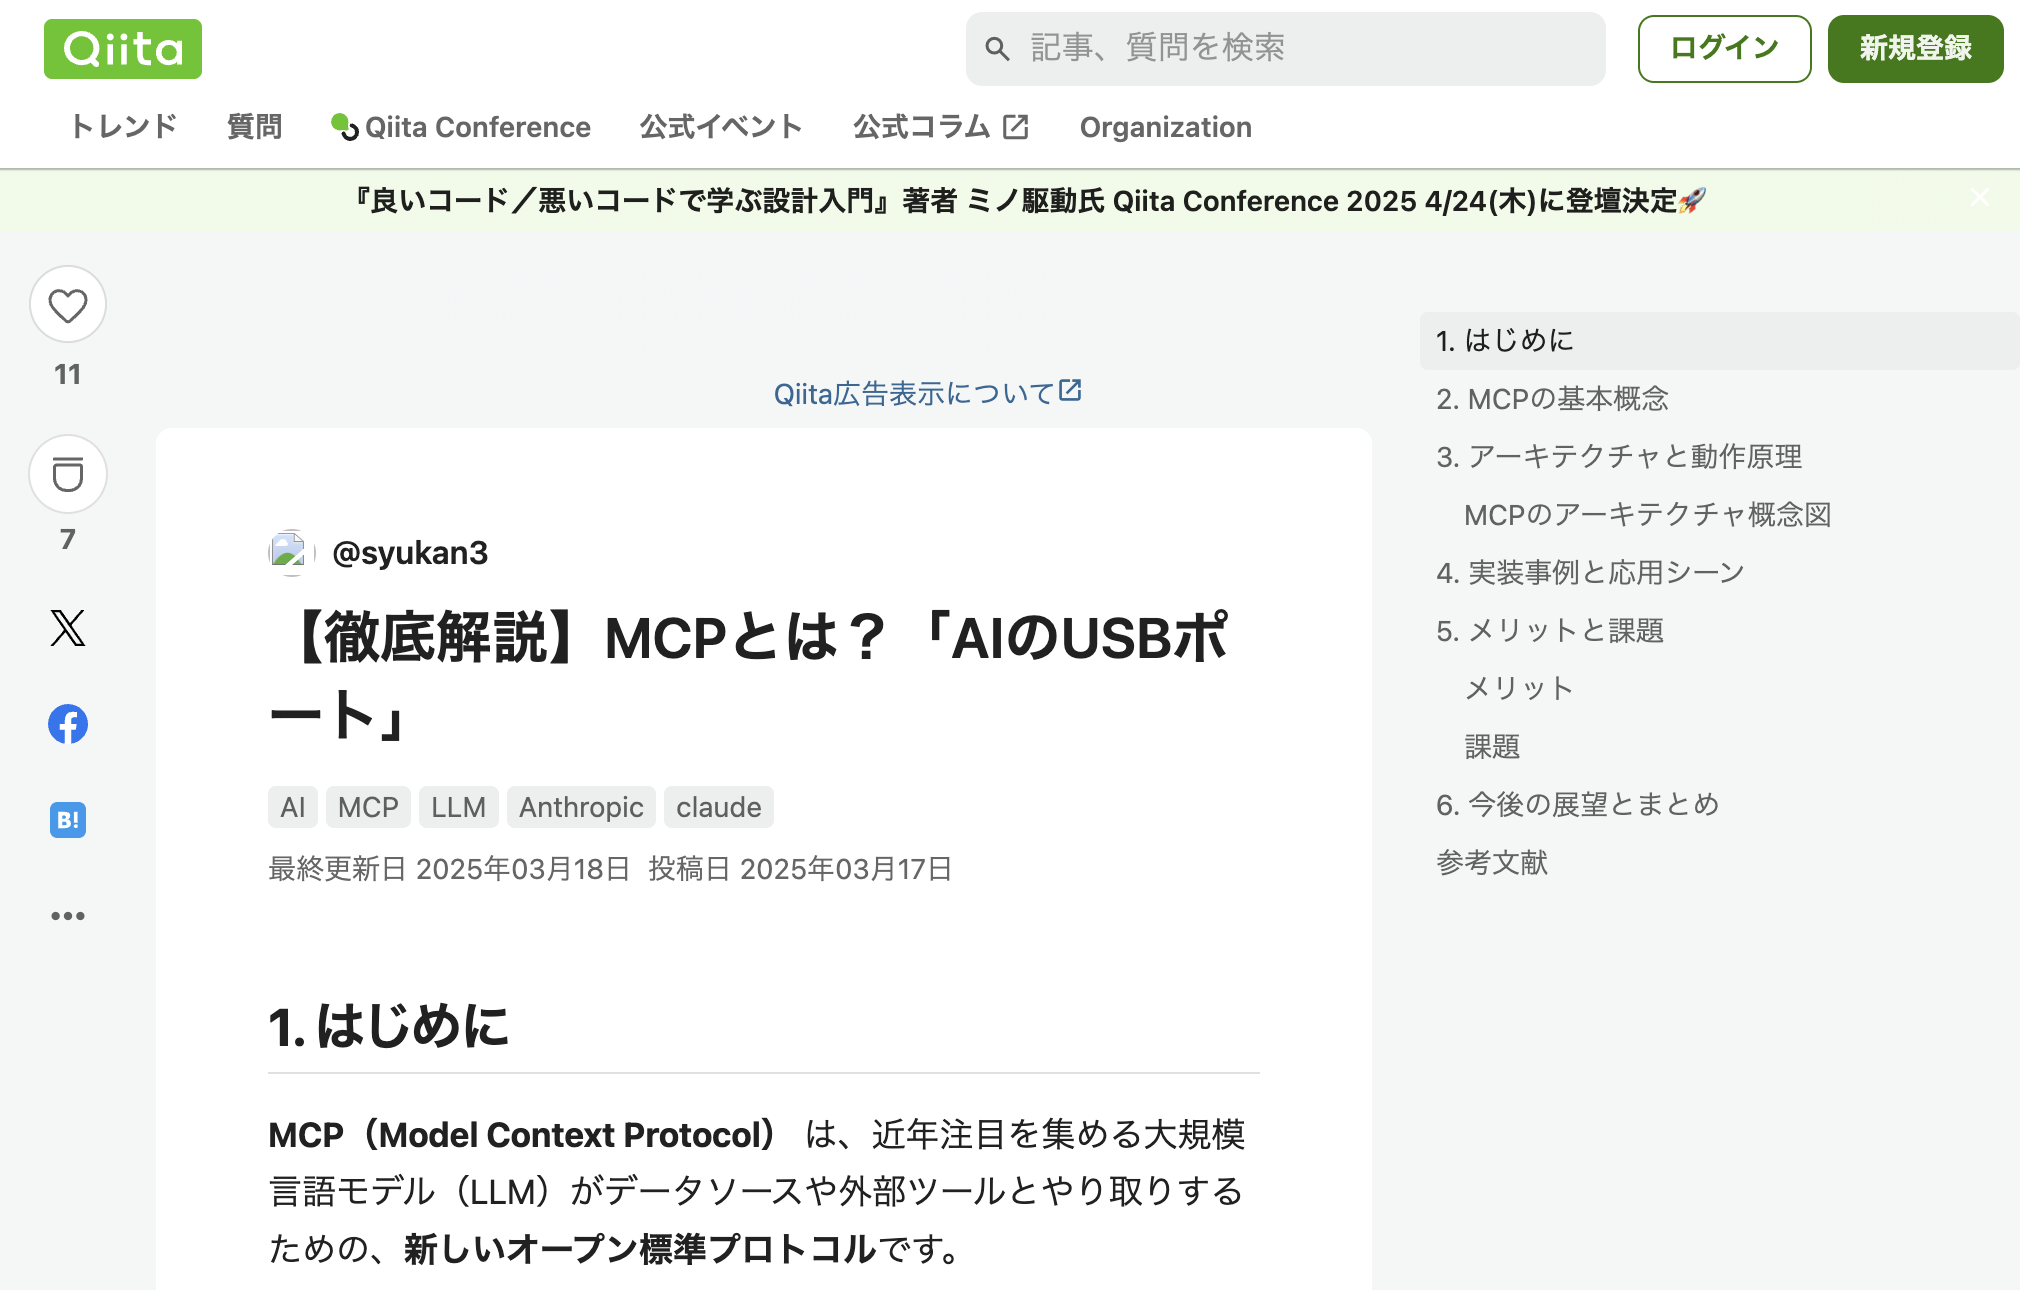Open 公式イベント menu item
Viewport: 2020px width, 1290px height.
click(721, 127)
